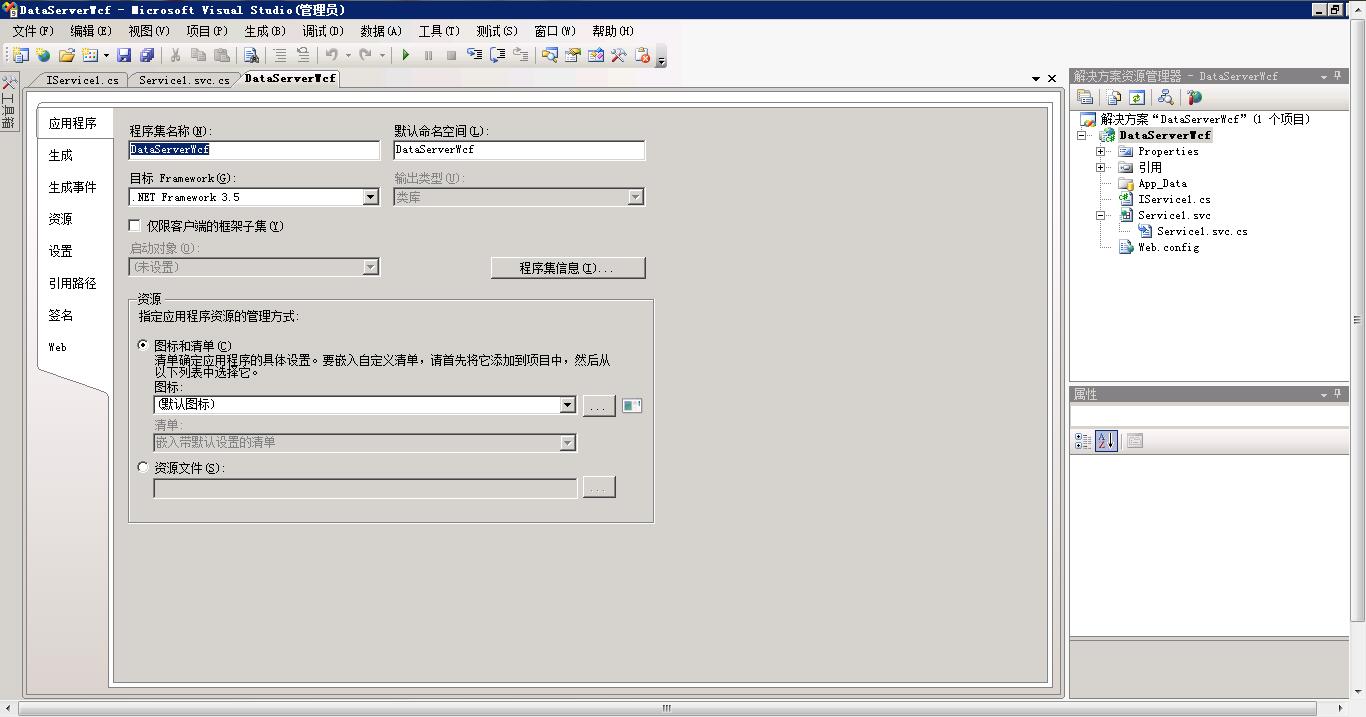This screenshot has height=717, width=1366.
Task: Collapse the Service1.svc node
Action: [1101, 215]
